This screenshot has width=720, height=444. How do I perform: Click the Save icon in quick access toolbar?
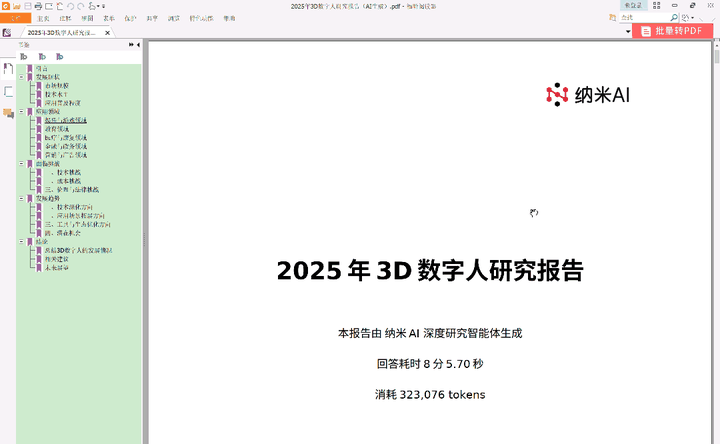coord(28,6)
